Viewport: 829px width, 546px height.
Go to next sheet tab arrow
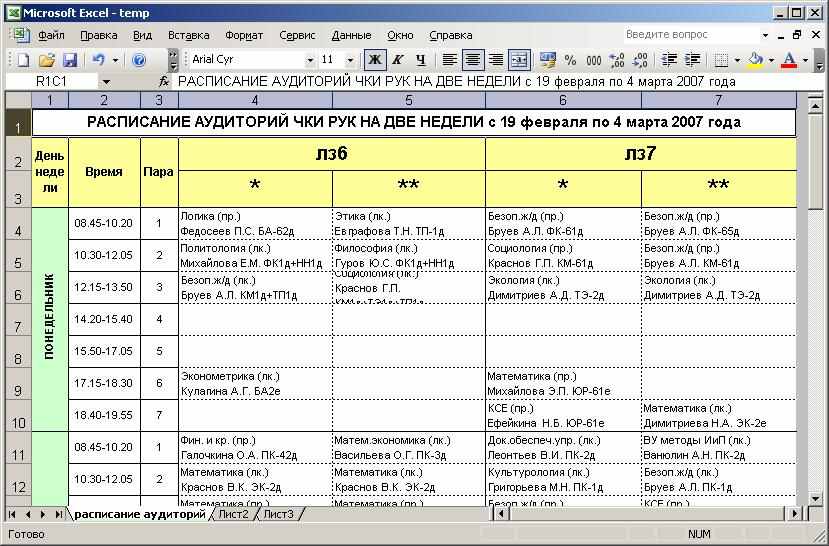[42, 514]
